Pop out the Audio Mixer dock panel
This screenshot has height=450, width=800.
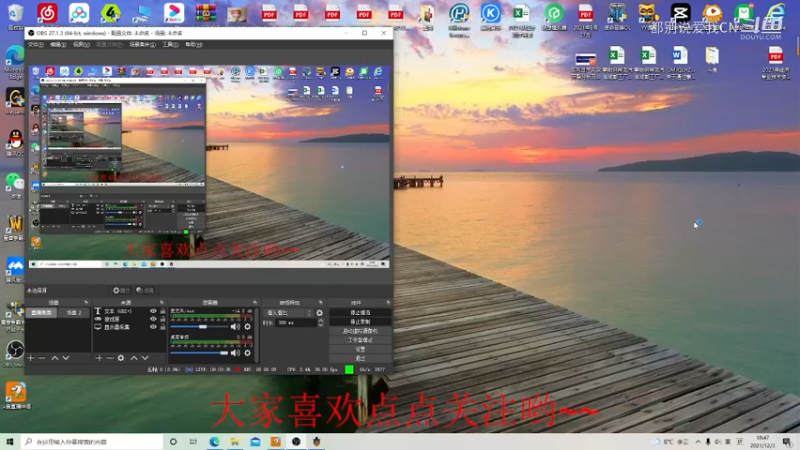255,303
